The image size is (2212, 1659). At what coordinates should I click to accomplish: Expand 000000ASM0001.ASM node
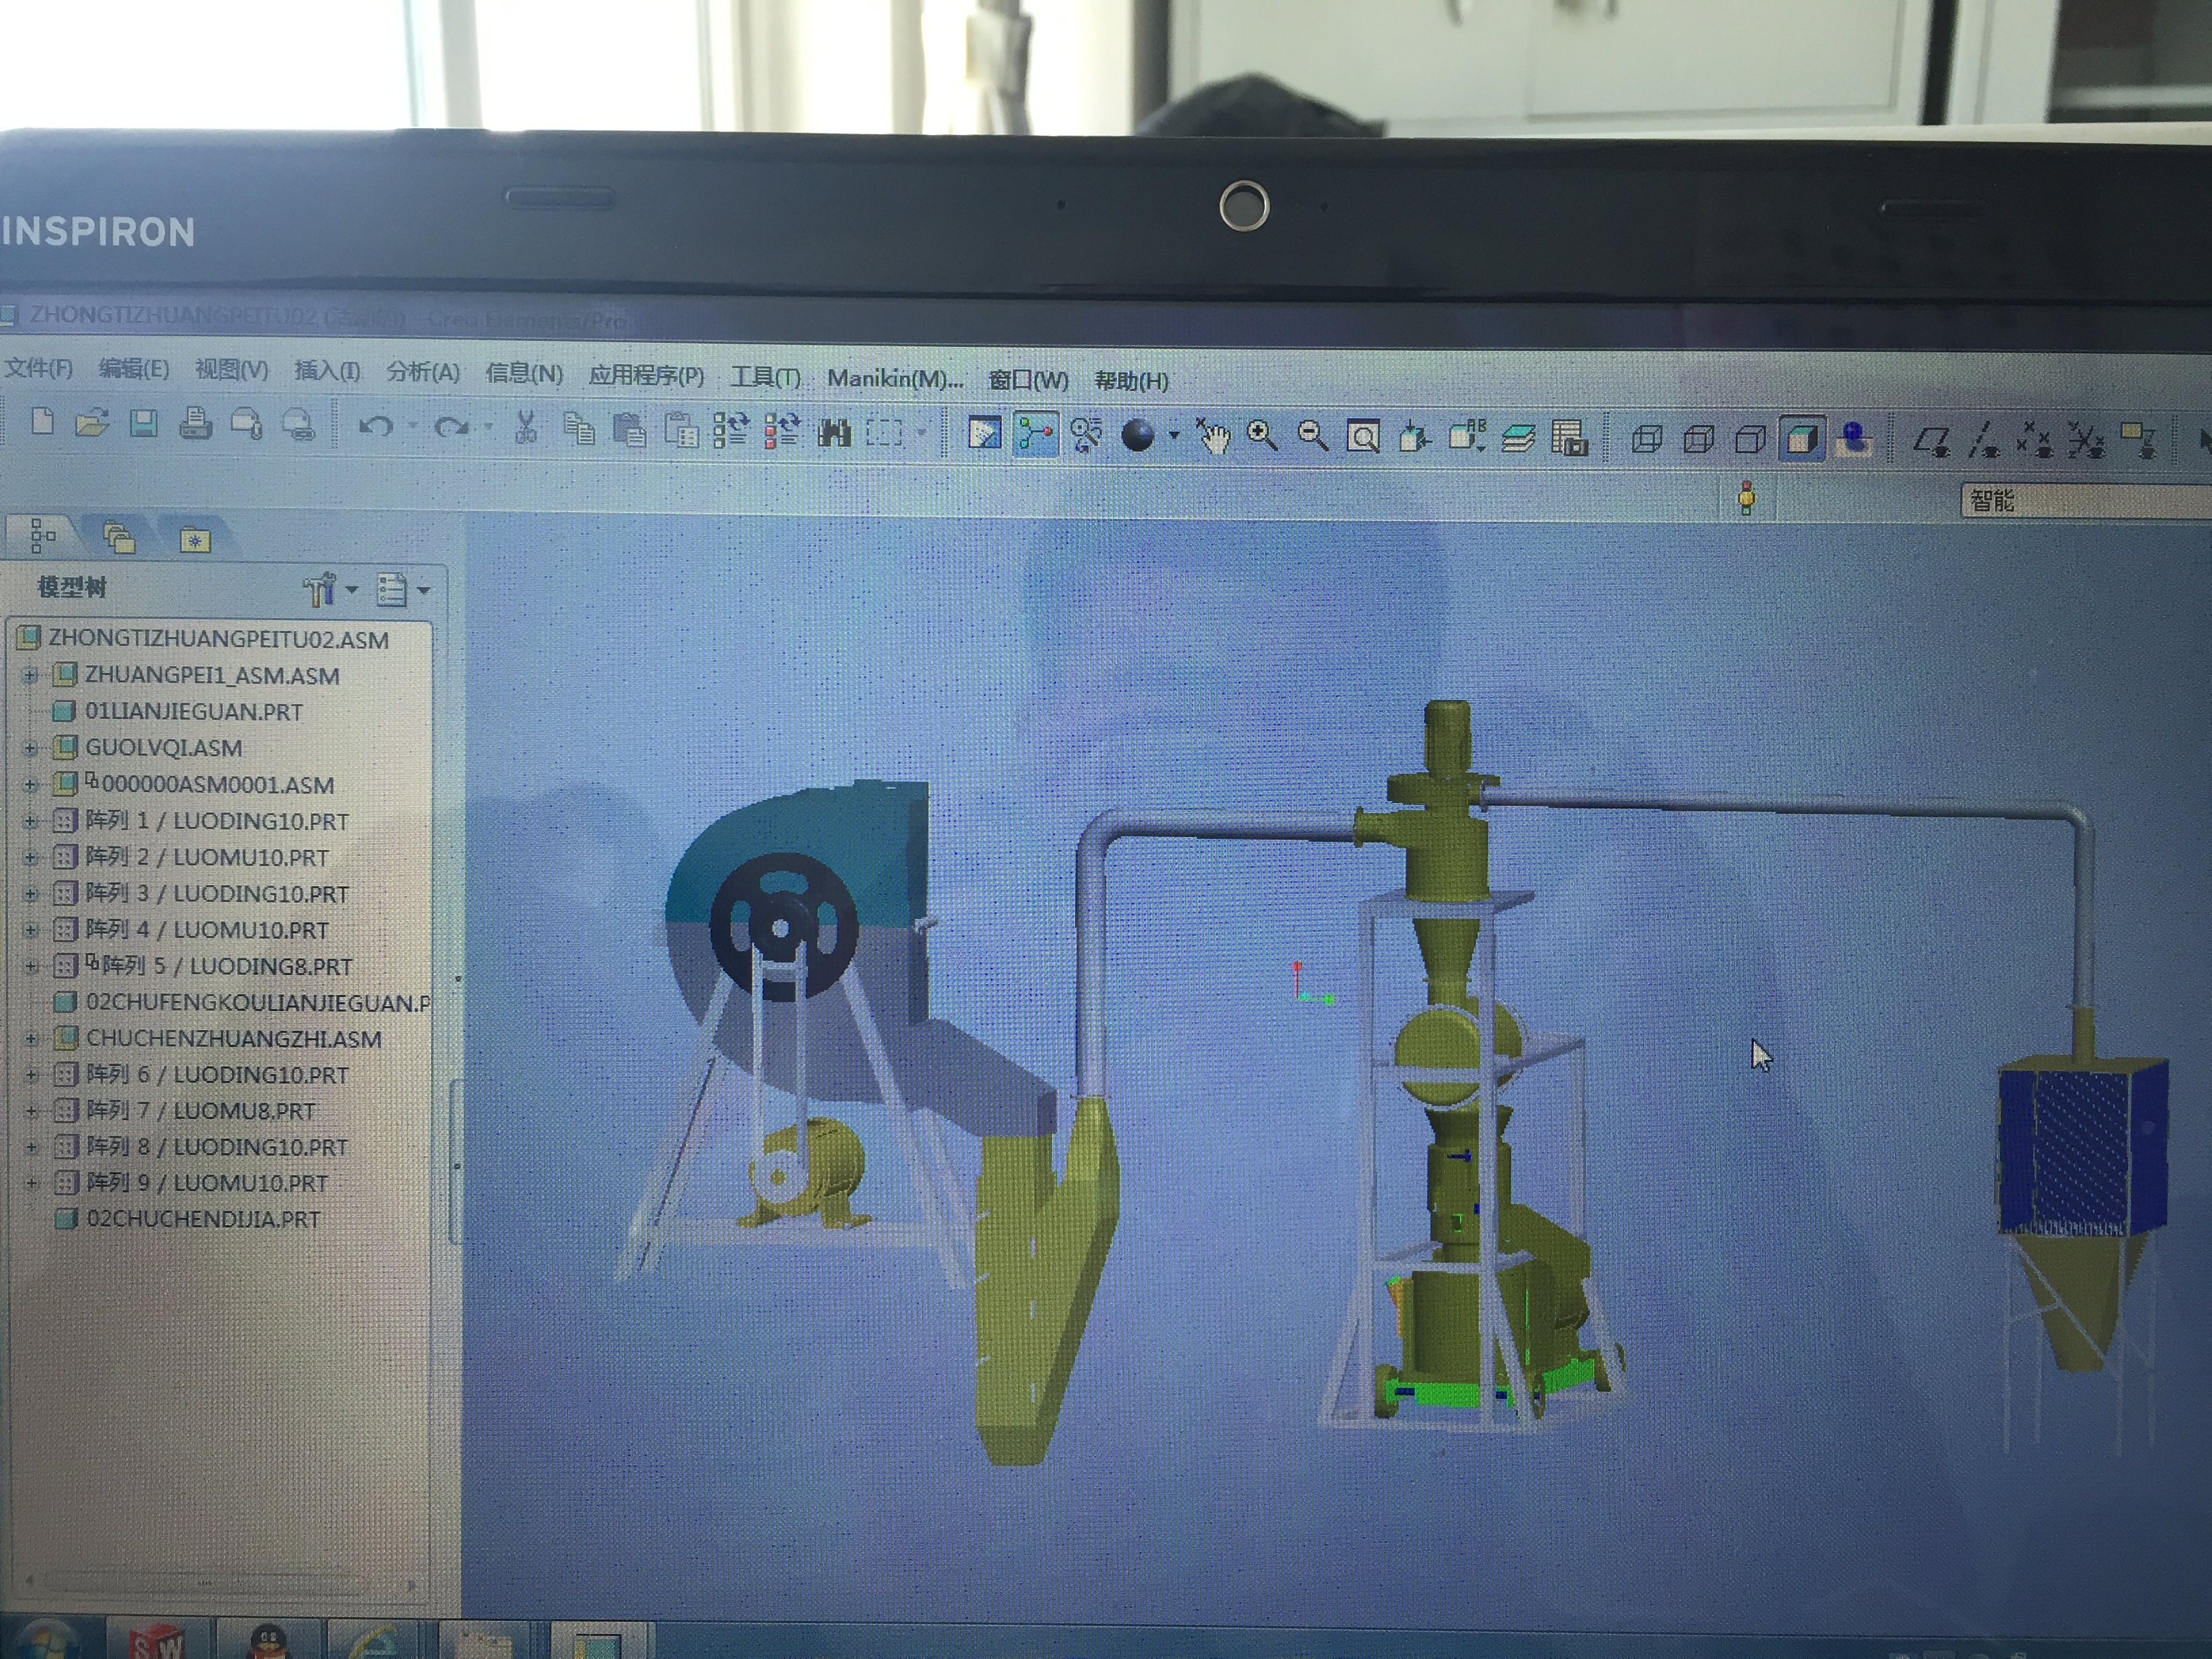tap(30, 784)
